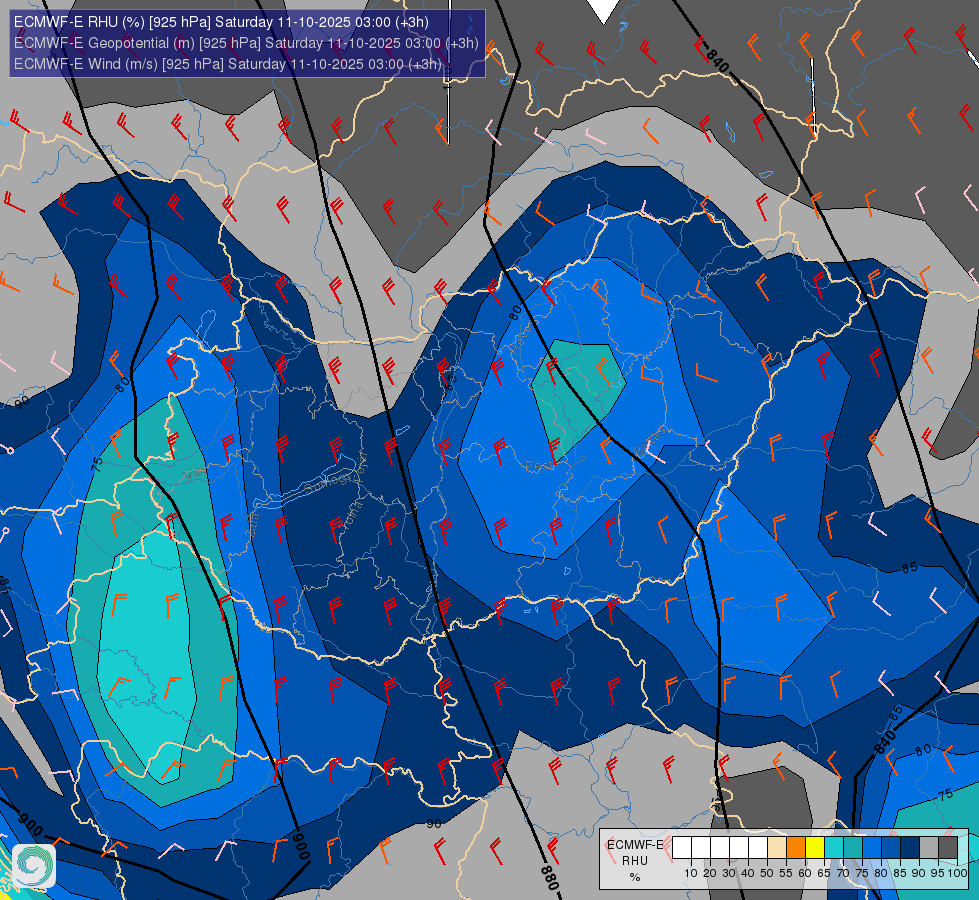Click legend tick label 55
Image resolution: width=979 pixels, height=900 pixels.
pos(786,873)
